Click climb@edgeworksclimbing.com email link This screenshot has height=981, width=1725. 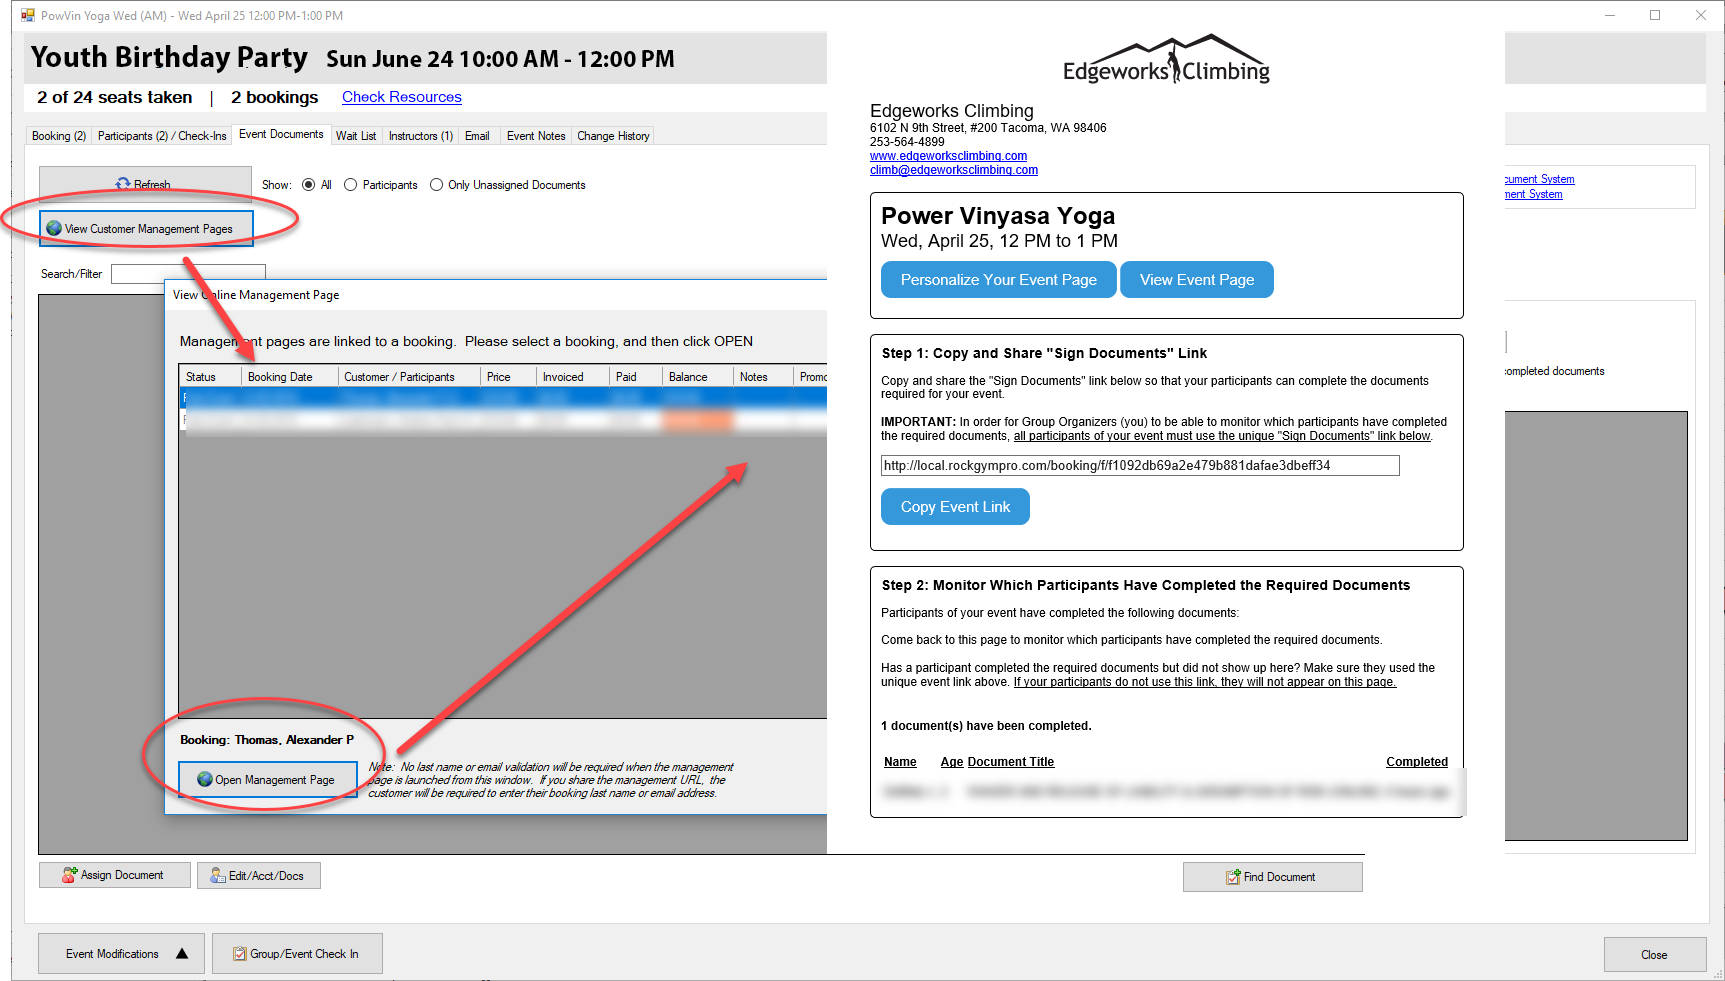pos(954,170)
